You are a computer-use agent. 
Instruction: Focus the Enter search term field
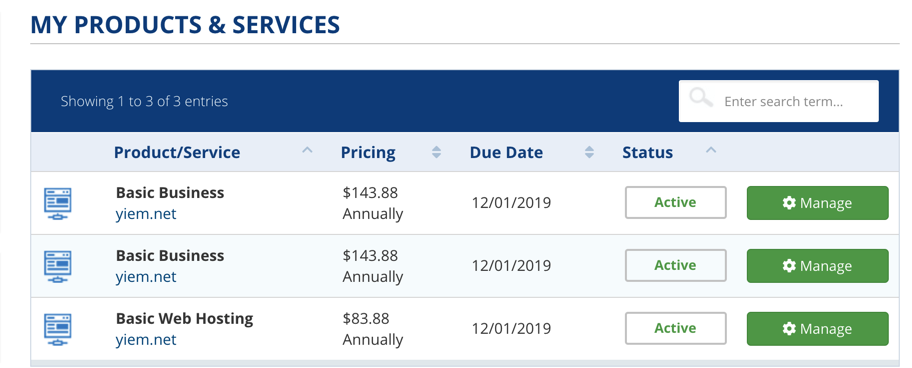pos(778,101)
